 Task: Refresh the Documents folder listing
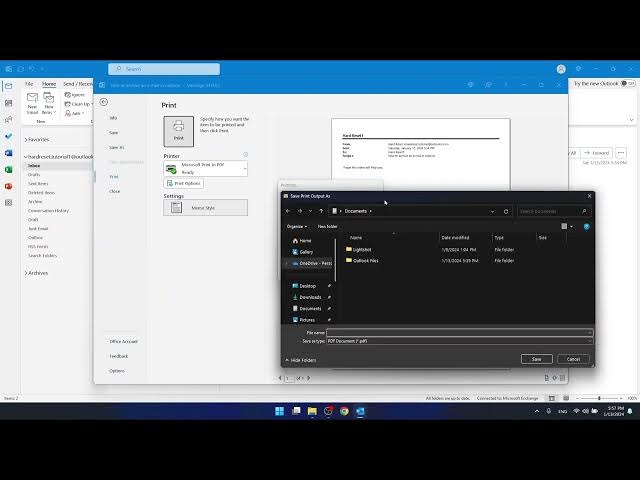506,211
